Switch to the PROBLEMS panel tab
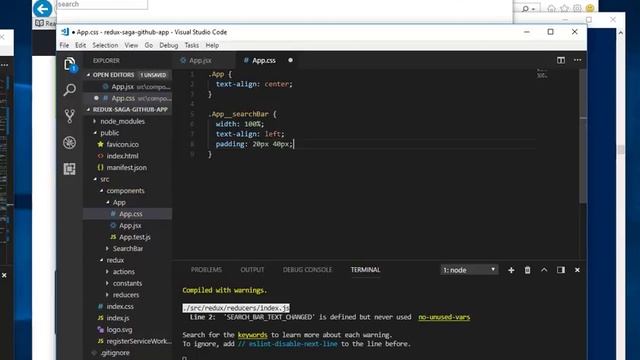The width and height of the screenshot is (640, 360). [206, 270]
